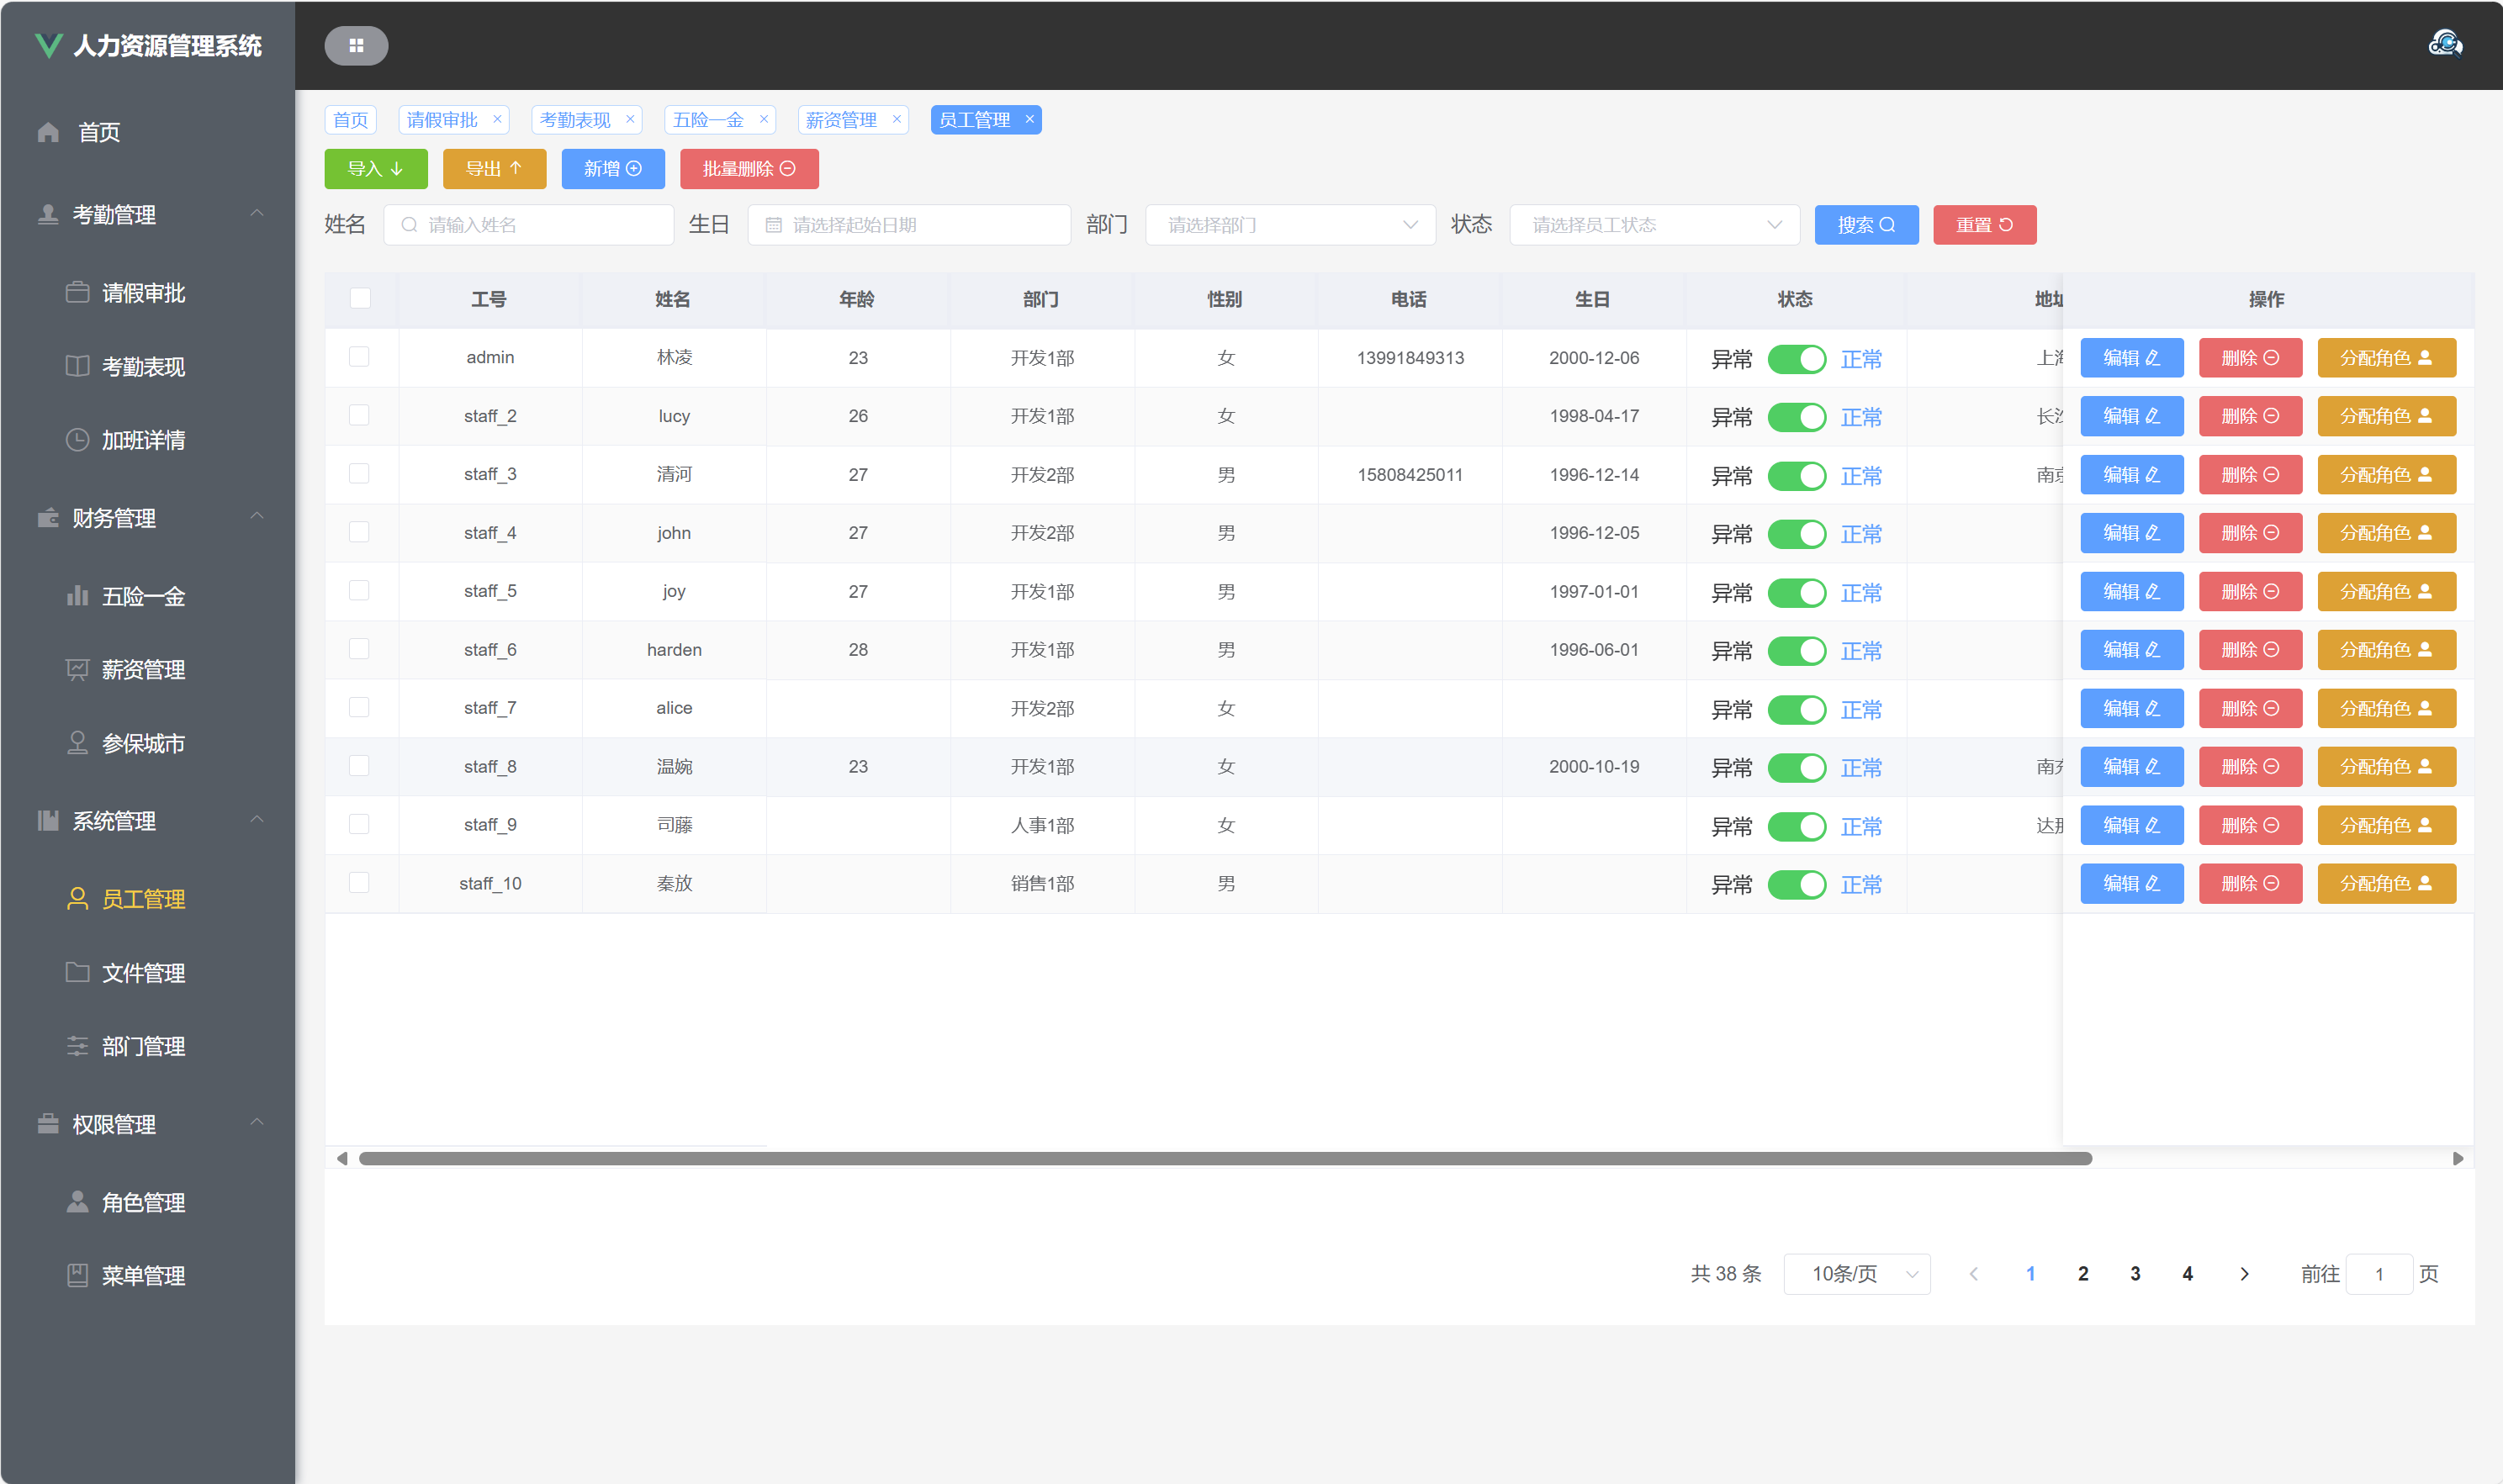
Task: Click the scrollbar left arrow under table
Action: click(342, 1158)
